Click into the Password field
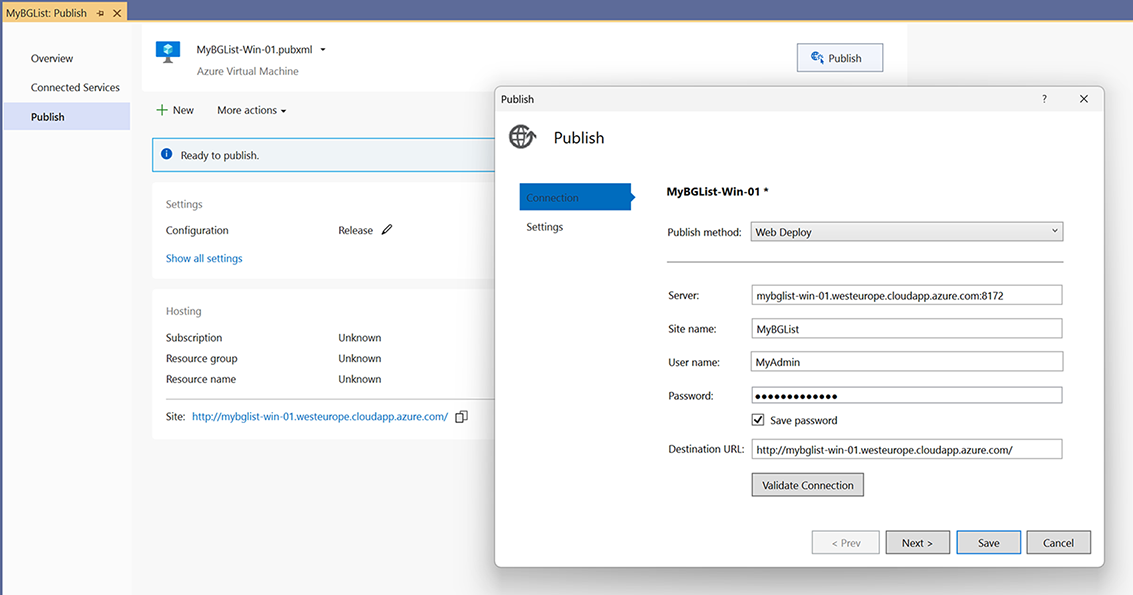Image resolution: width=1133 pixels, height=595 pixels. coord(907,395)
